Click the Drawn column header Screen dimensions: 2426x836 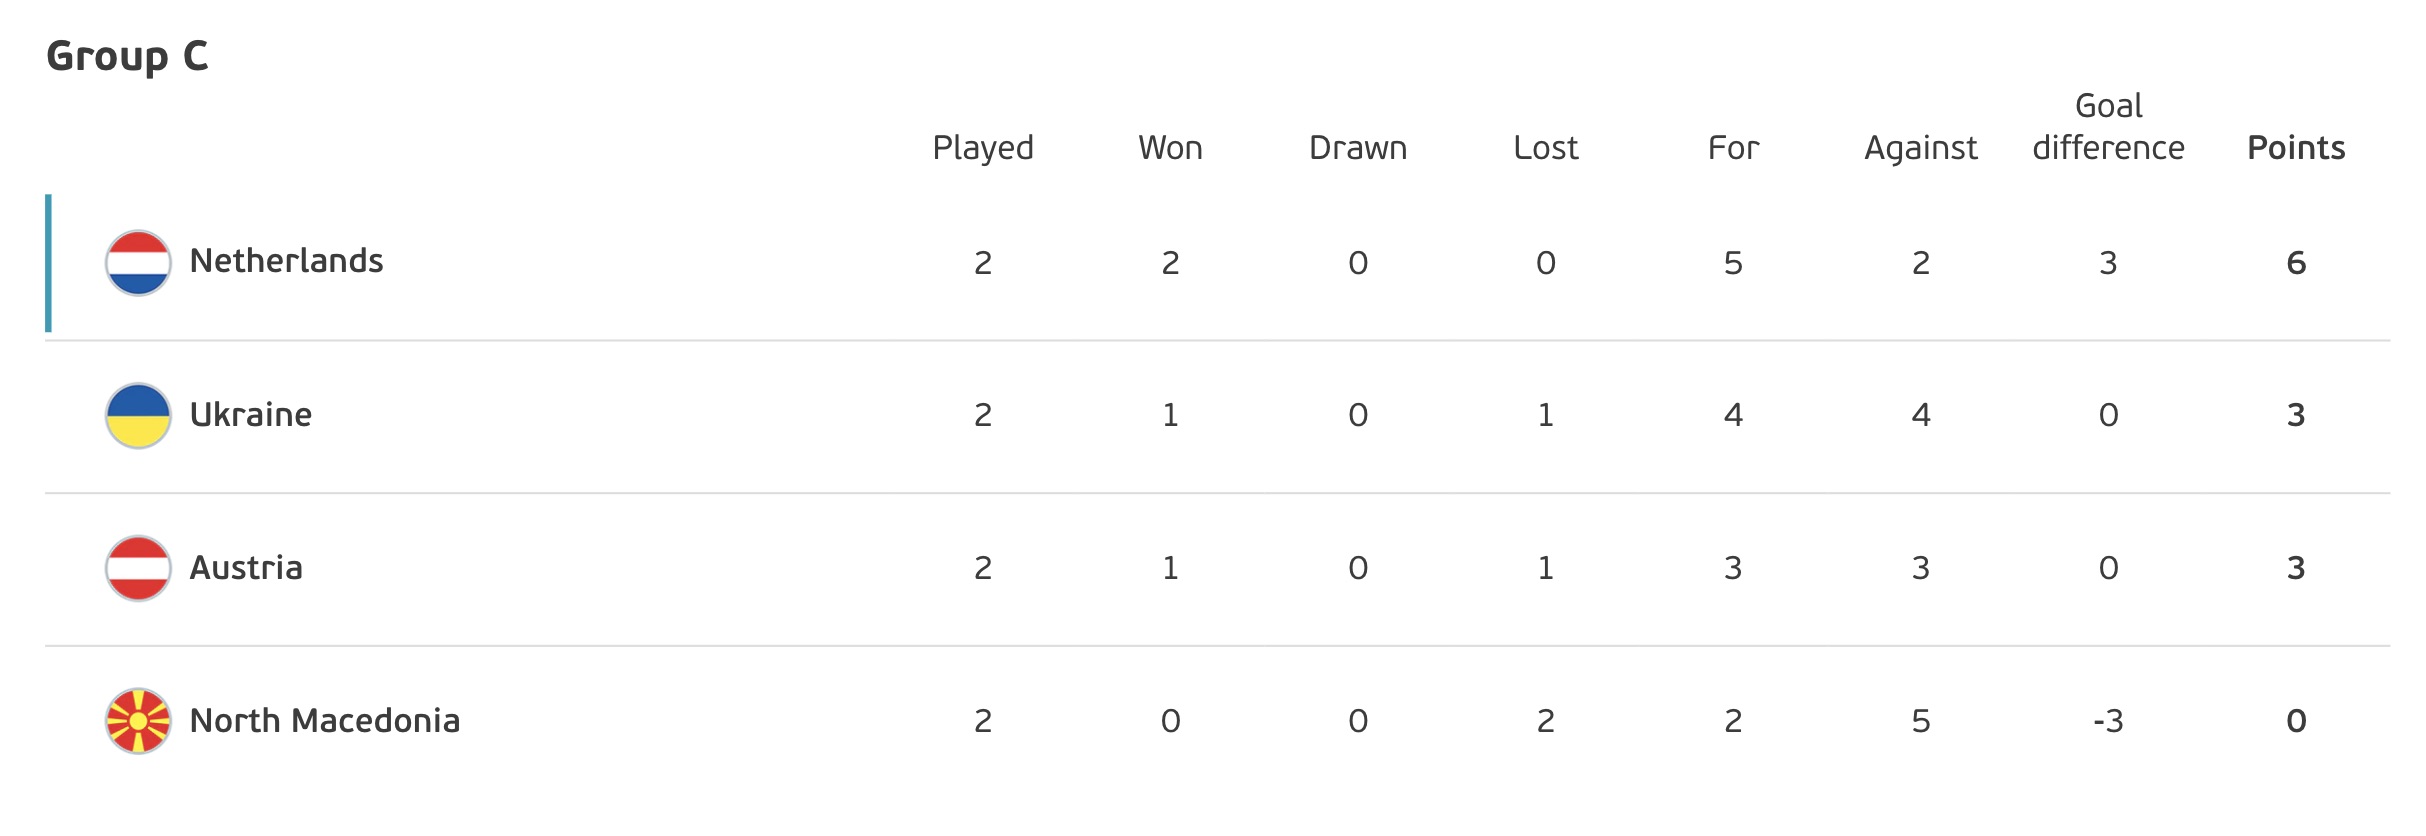(x=1358, y=148)
